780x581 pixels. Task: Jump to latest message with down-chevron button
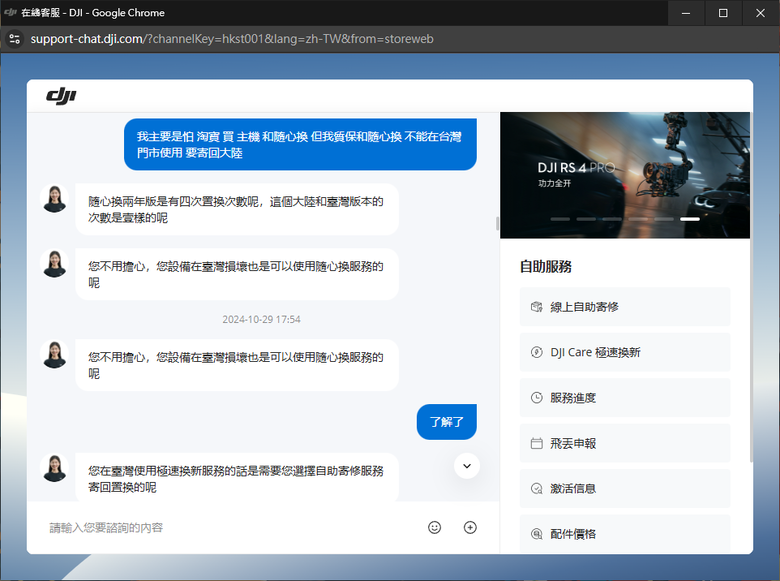[467, 466]
